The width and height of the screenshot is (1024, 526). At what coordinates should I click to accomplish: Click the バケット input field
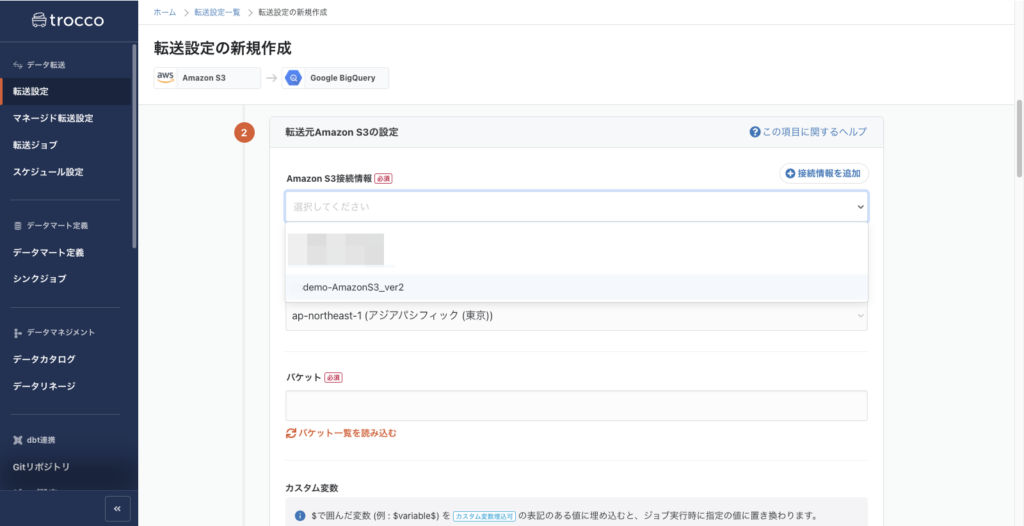tap(576, 405)
